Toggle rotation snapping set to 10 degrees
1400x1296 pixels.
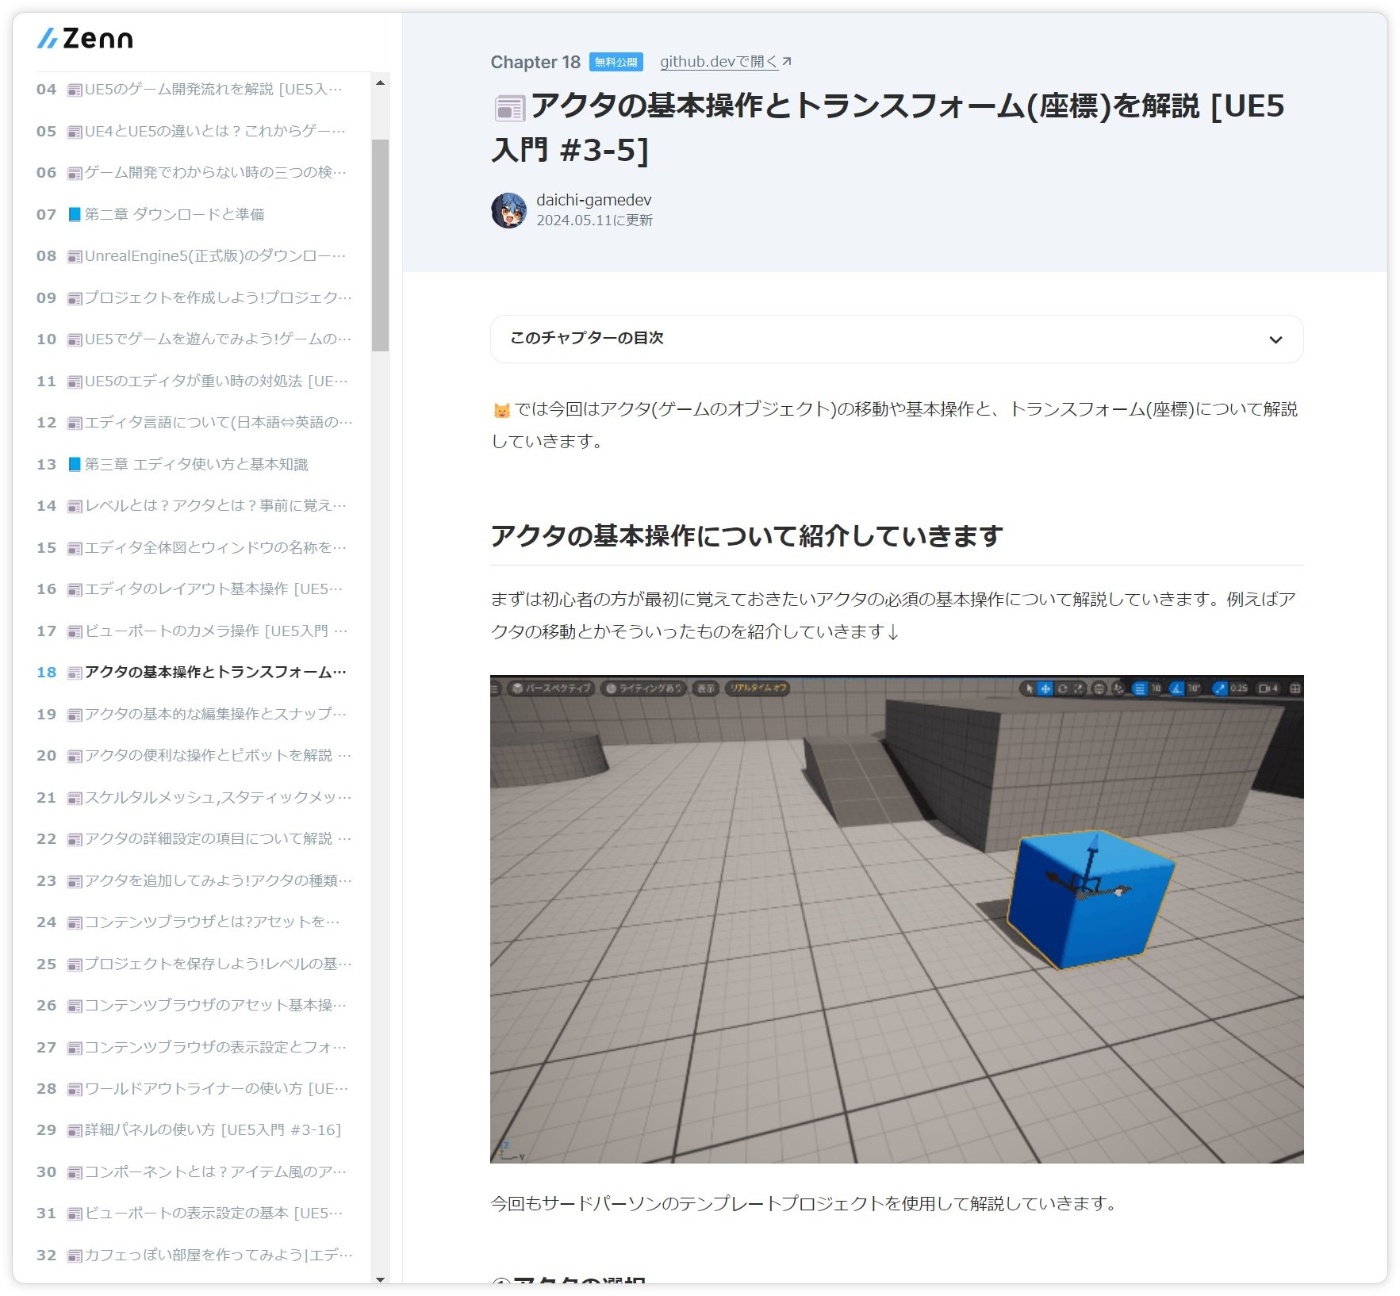coord(1176,688)
